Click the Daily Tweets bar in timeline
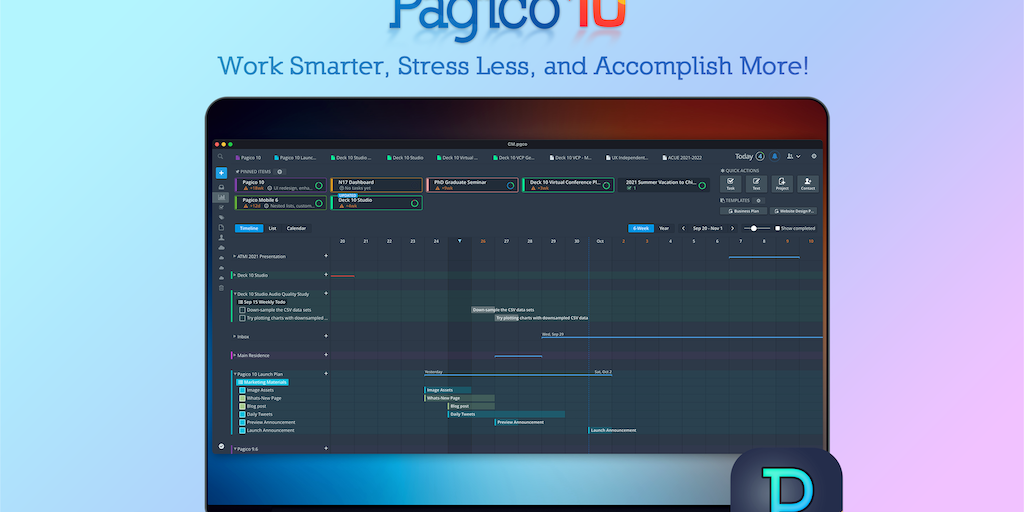 click(x=506, y=414)
